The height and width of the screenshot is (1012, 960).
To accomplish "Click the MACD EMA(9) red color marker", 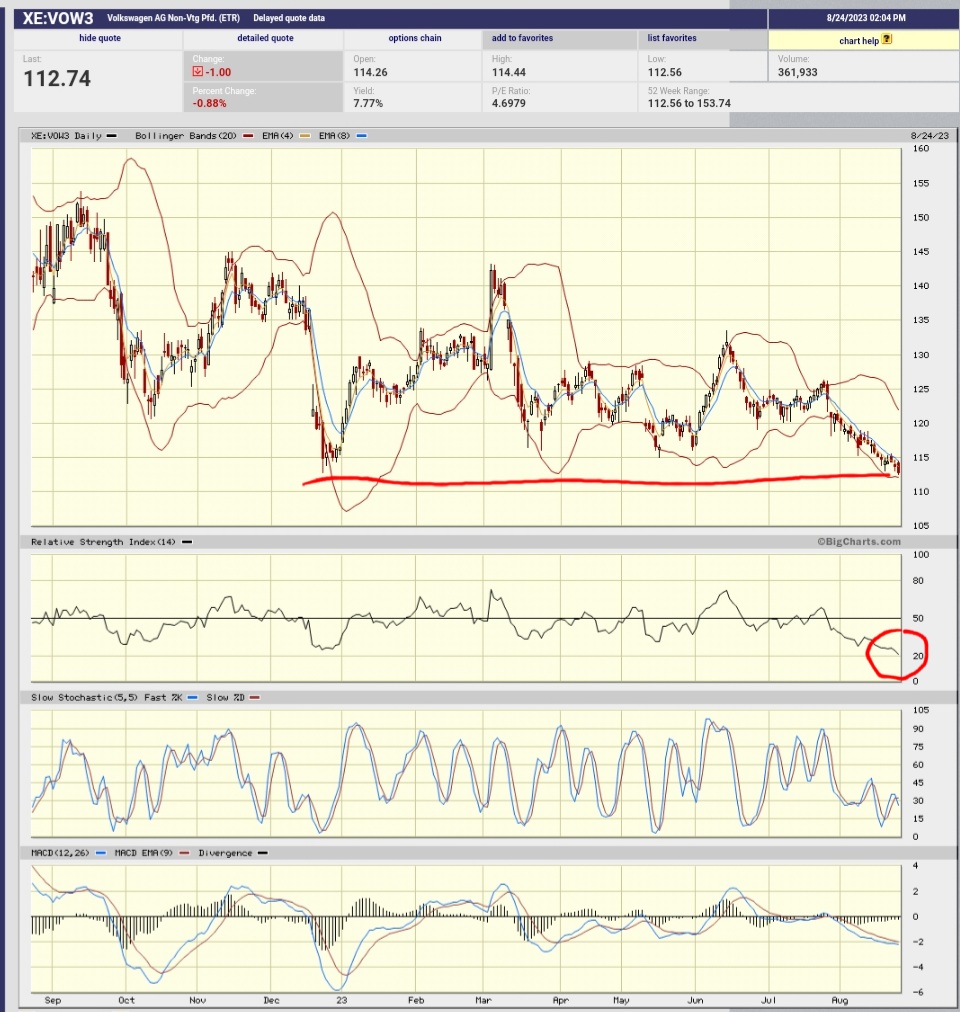I will 186,854.
